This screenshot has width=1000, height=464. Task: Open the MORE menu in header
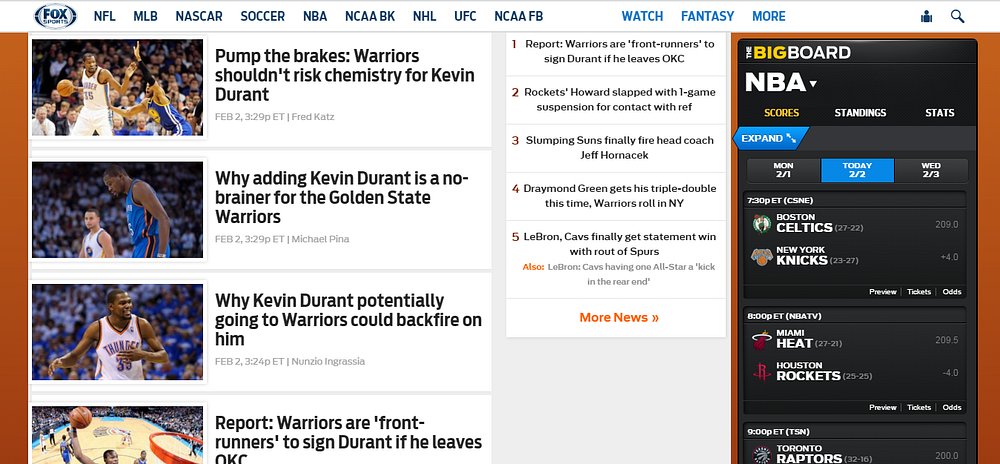click(768, 17)
